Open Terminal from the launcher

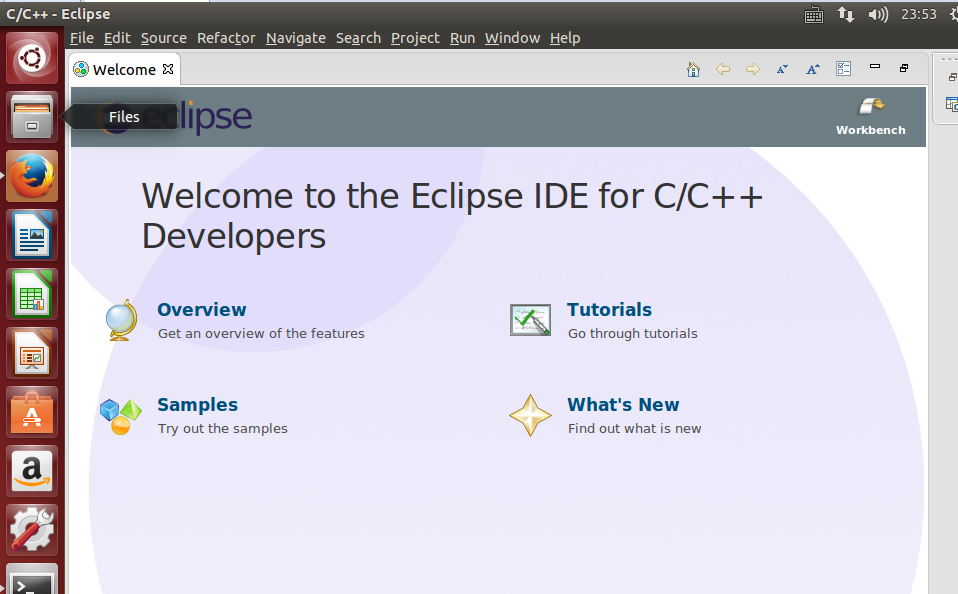32,579
